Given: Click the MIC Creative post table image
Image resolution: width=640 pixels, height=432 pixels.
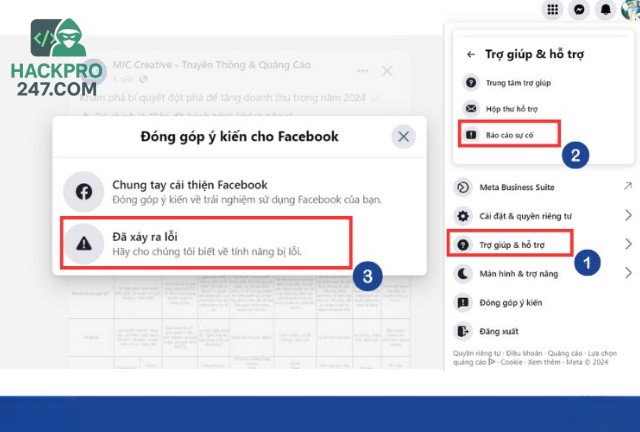Looking at the screenshot, I should [x=239, y=323].
